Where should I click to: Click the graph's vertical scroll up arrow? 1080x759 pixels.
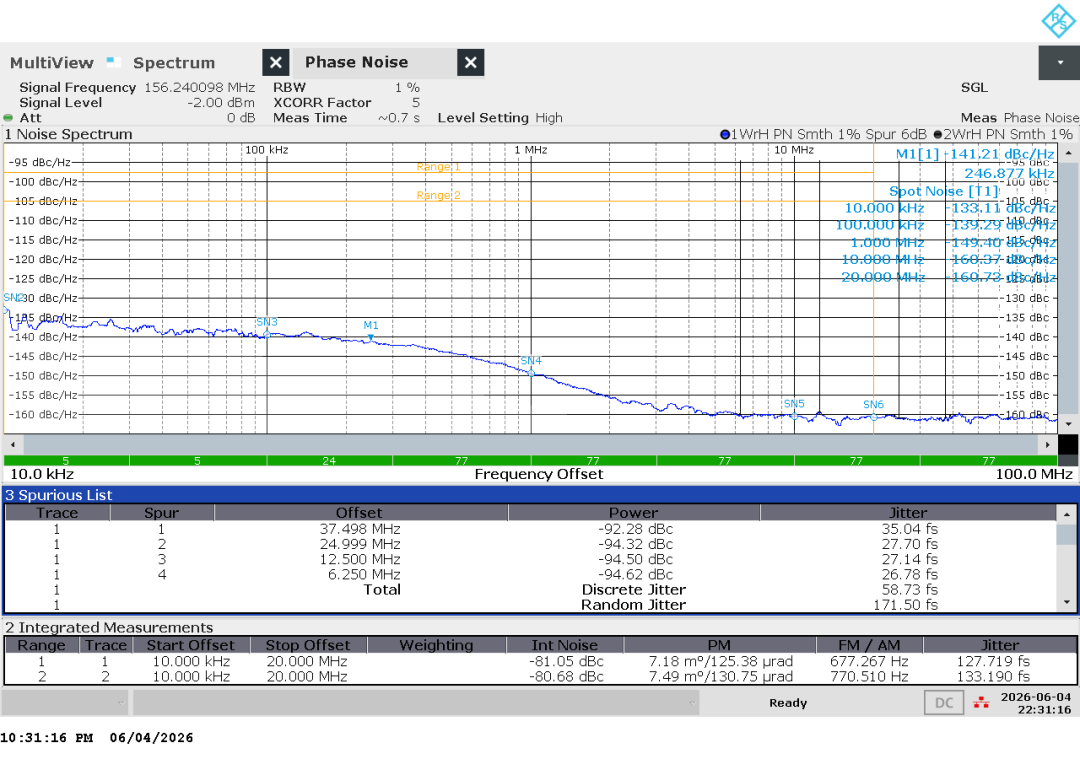pyautogui.click(x=1068, y=152)
